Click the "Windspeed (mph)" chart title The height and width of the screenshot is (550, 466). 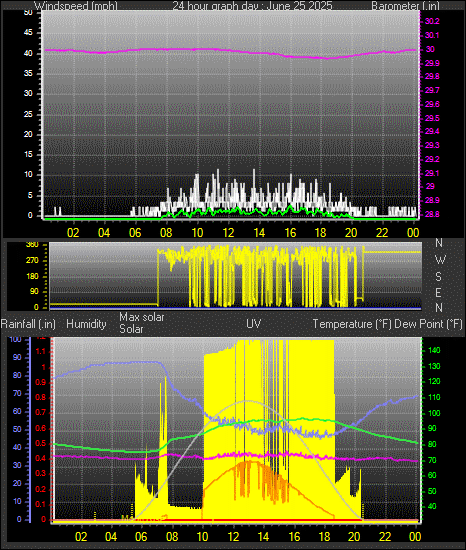click(x=76, y=6)
